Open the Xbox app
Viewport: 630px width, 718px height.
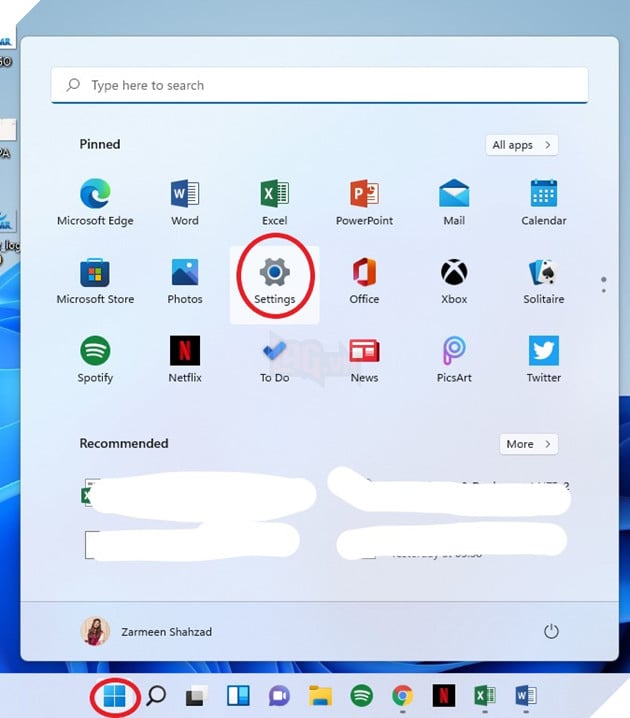pos(454,280)
